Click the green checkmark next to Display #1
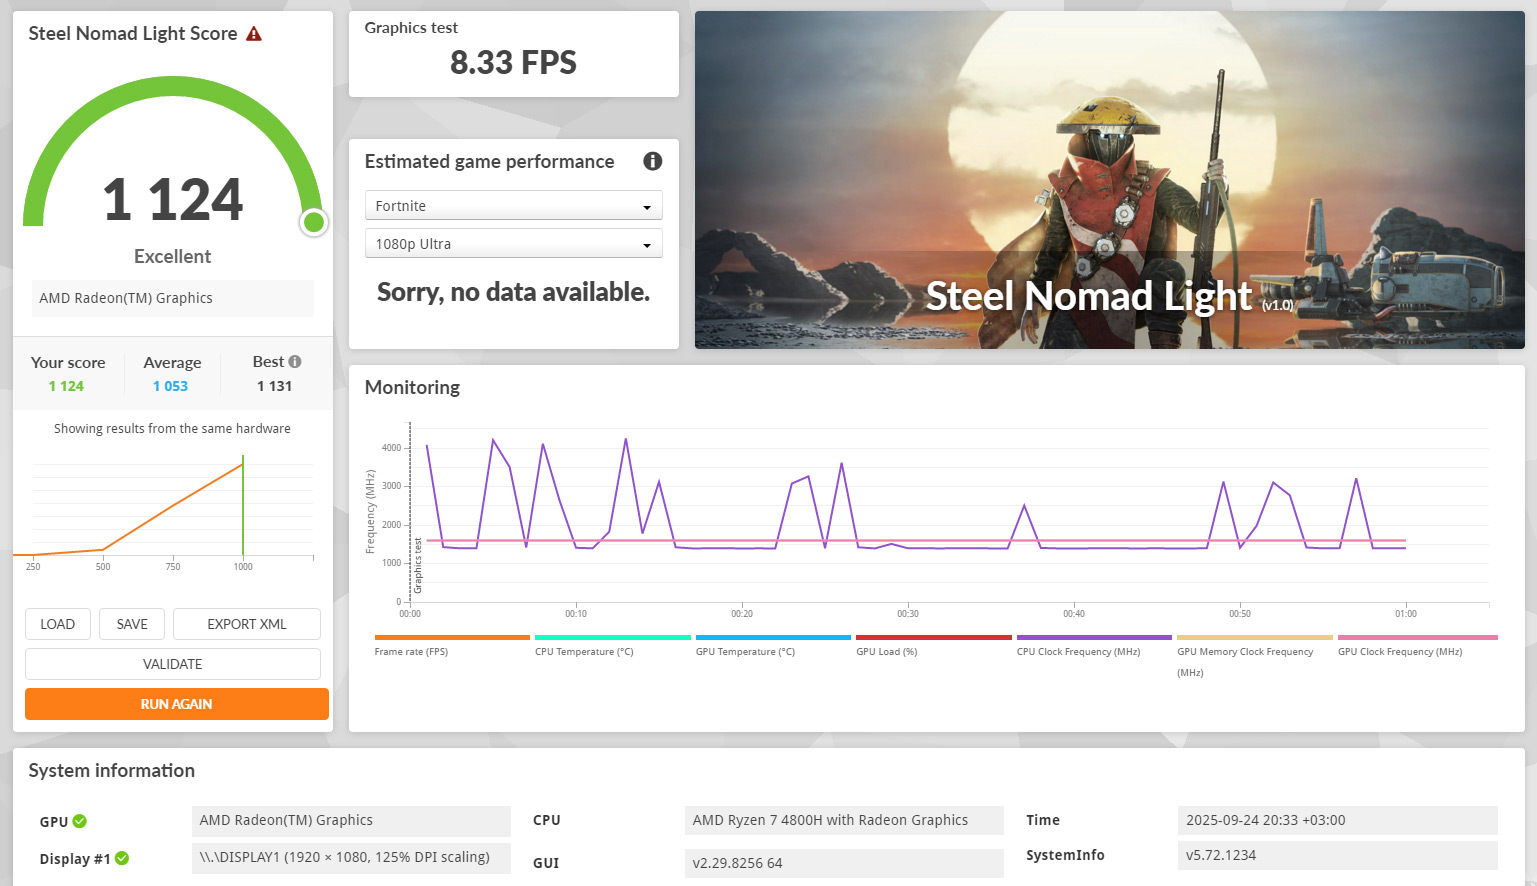The width and height of the screenshot is (1537, 886). coord(122,858)
